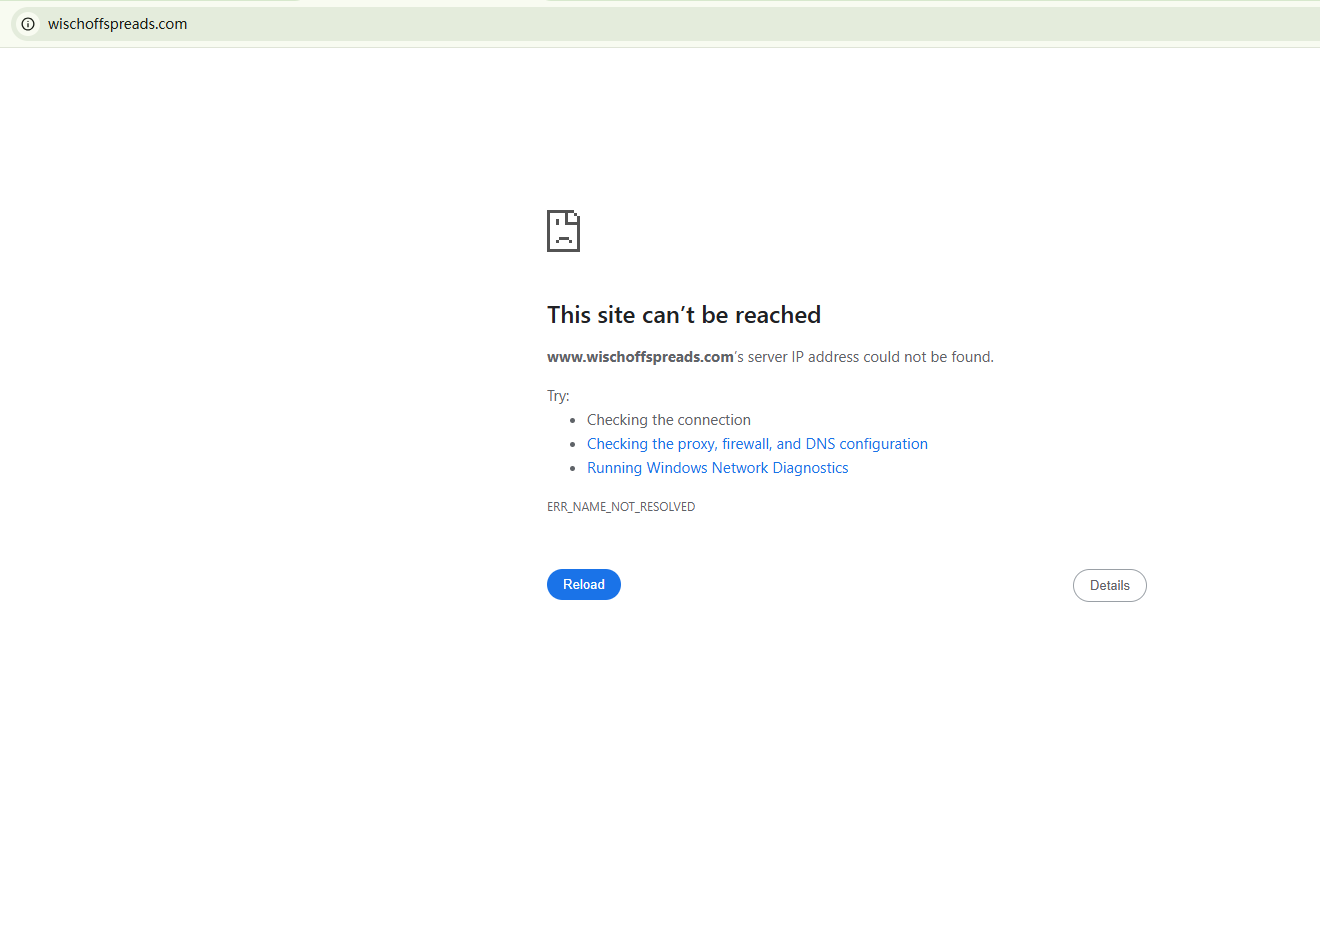
Task: Click the 'Checking the connection' list item
Action: point(669,420)
